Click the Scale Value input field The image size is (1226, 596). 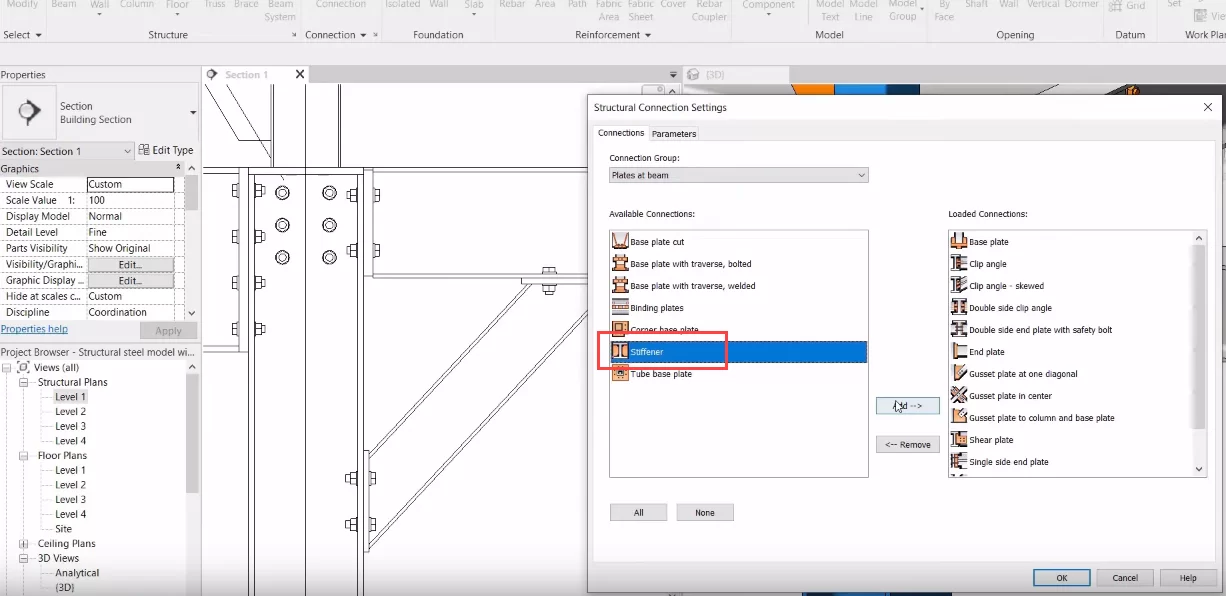(130, 200)
